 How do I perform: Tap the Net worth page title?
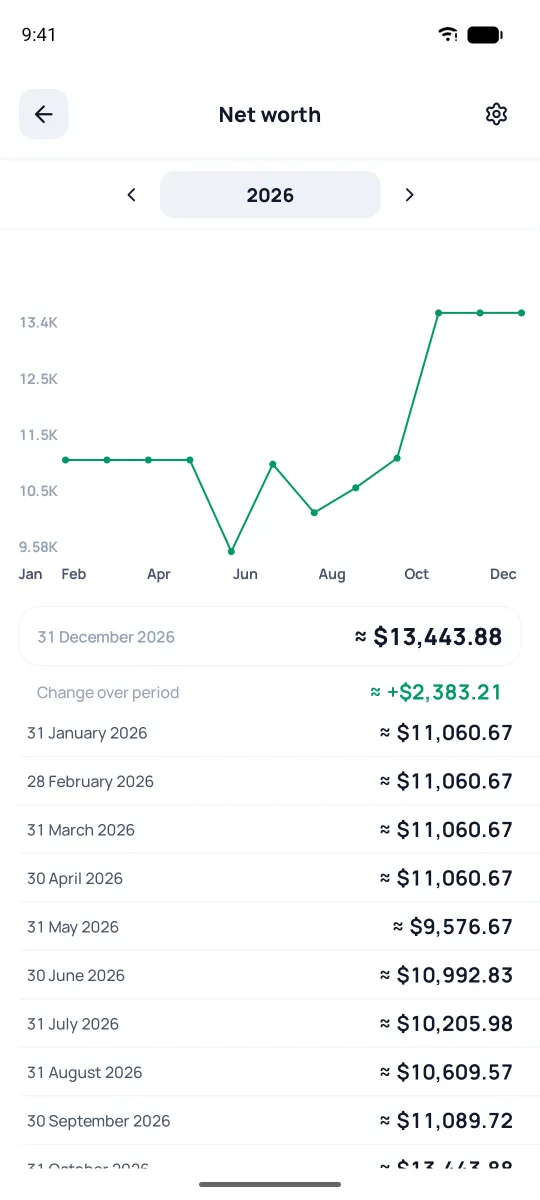(270, 115)
